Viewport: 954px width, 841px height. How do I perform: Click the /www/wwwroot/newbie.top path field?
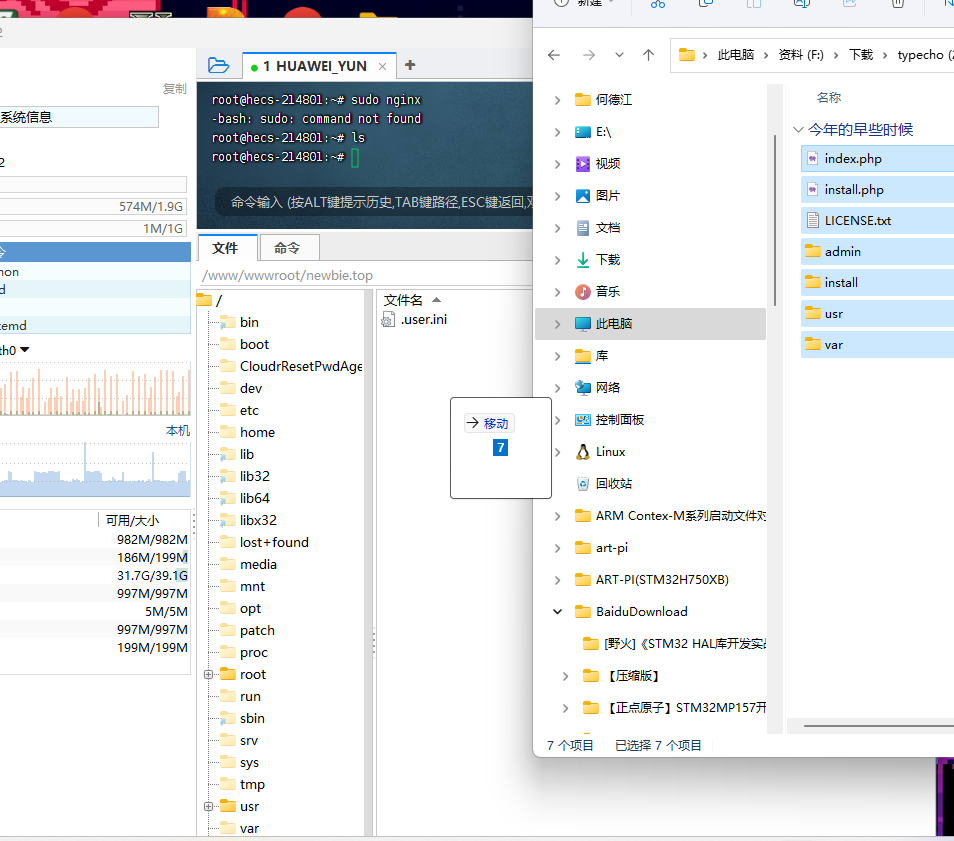[x=365, y=276]
